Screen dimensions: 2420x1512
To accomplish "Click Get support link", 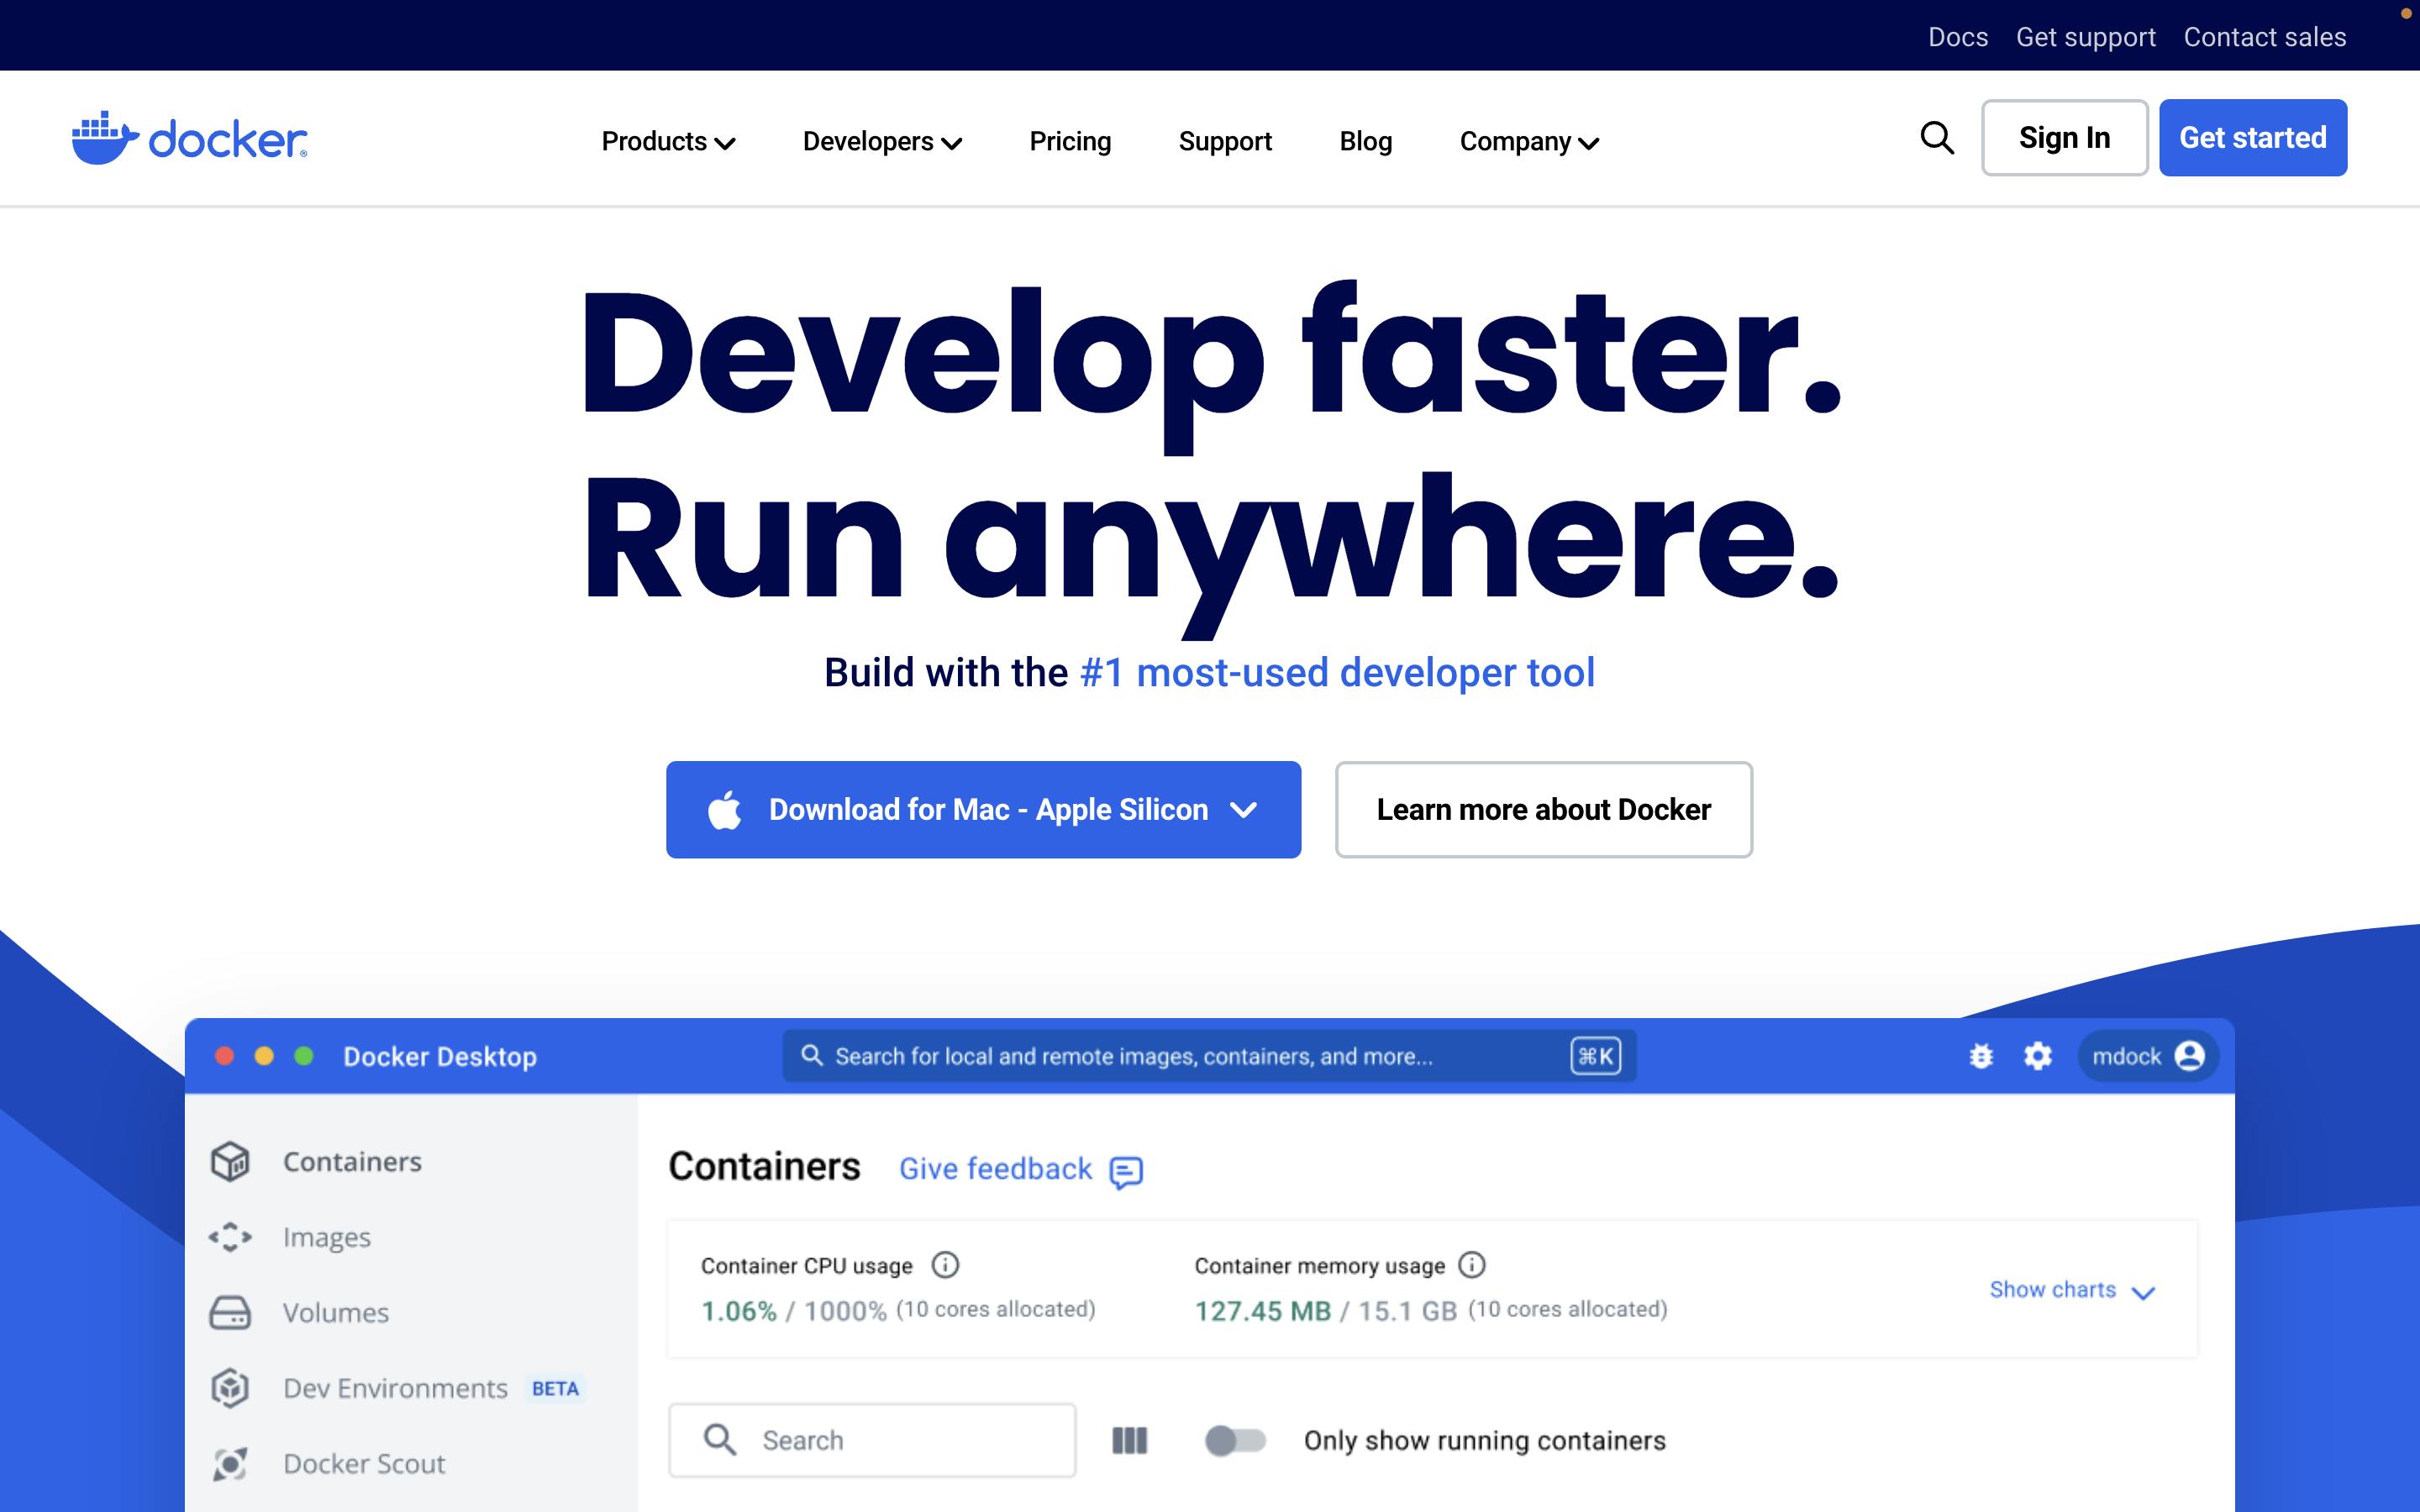I will (2086, 37).
